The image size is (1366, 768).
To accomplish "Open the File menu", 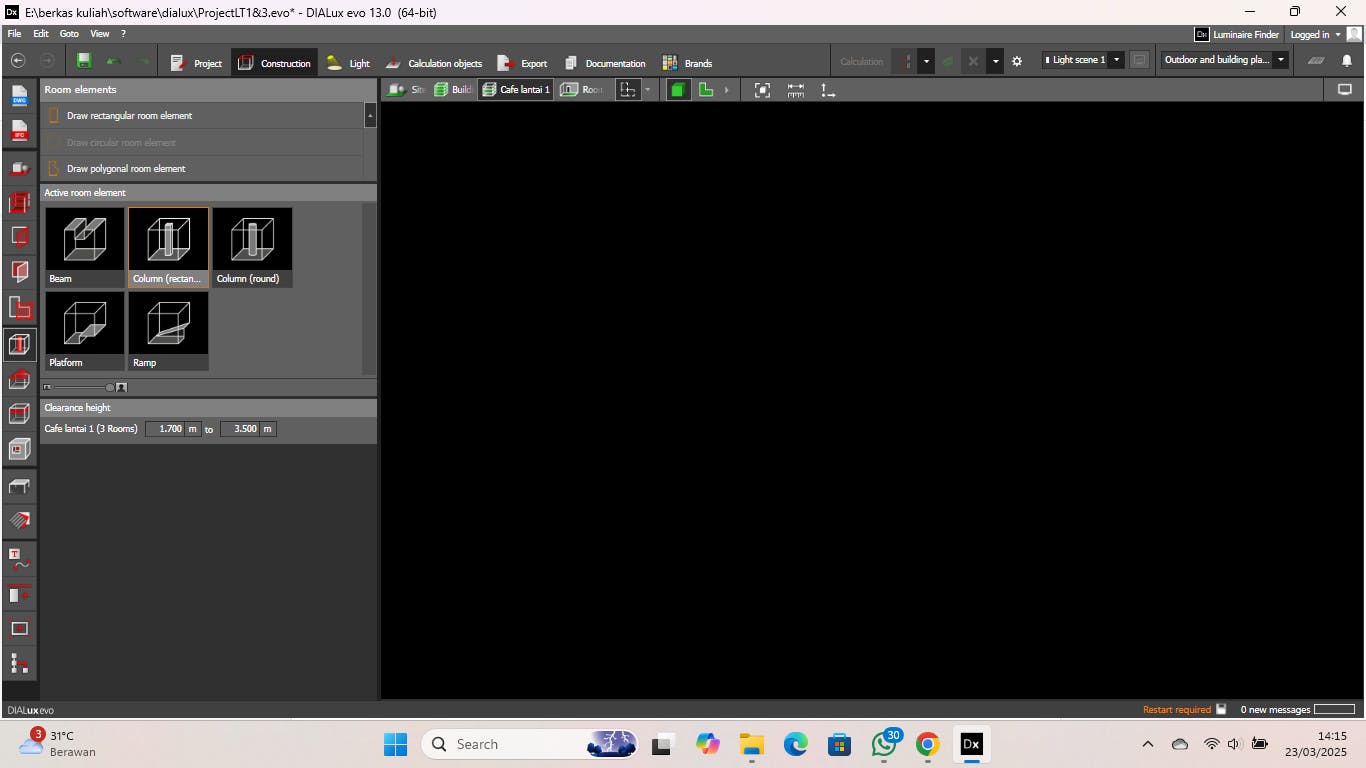I will 14,34.
